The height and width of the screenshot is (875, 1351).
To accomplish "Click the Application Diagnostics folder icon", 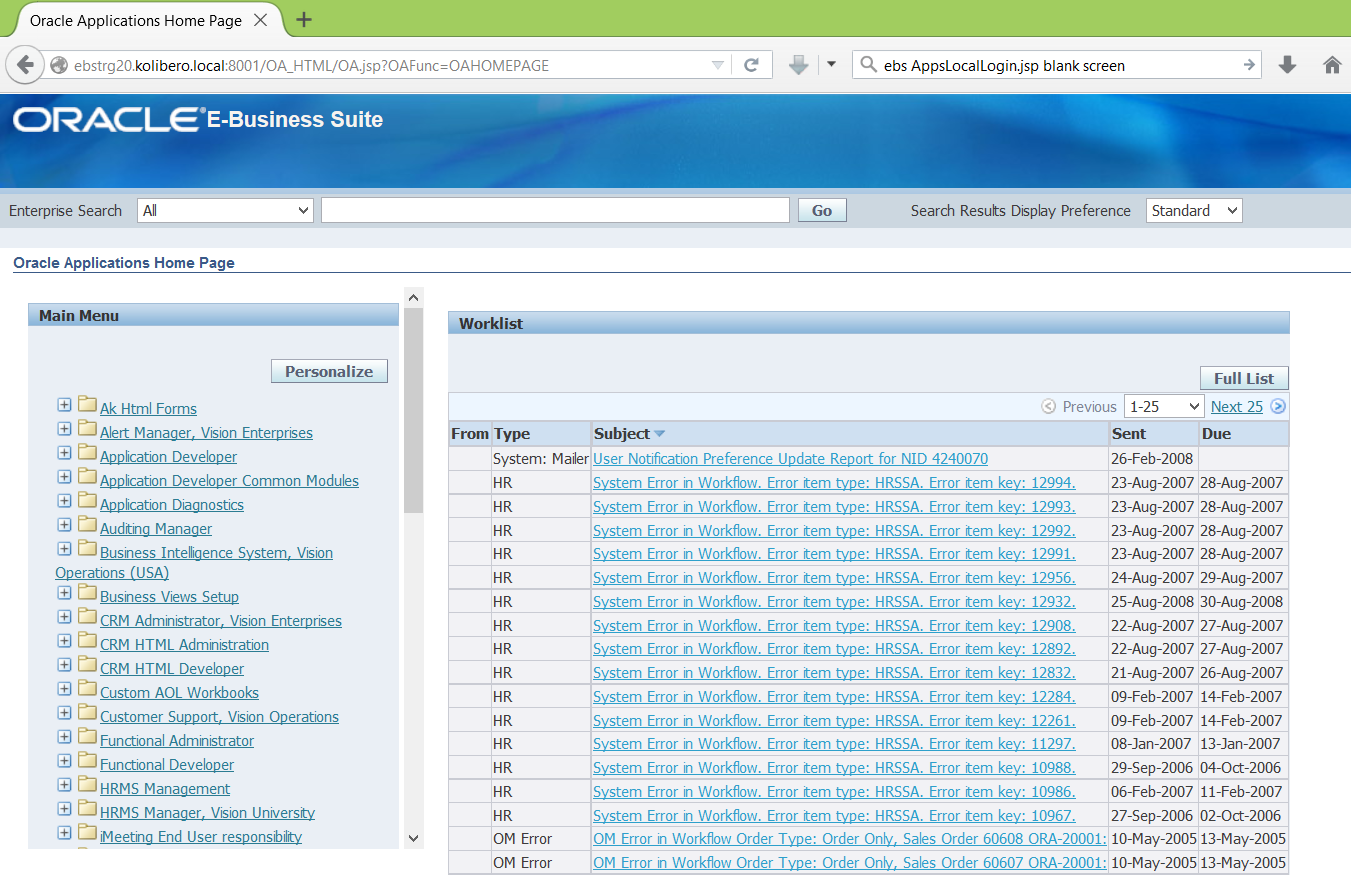I will click(87, 500).
